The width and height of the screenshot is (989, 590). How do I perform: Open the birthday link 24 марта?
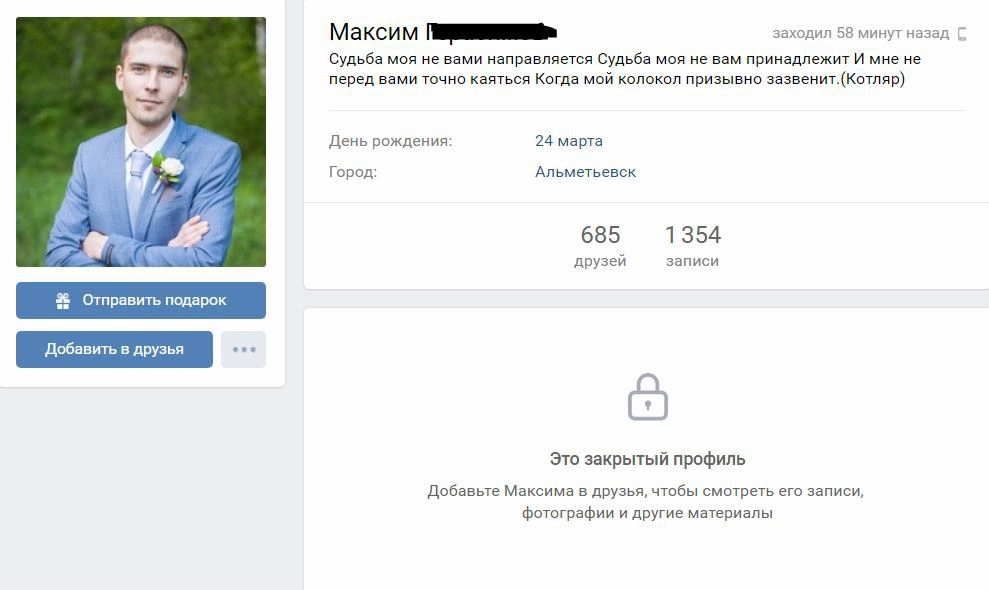(x=568, y=141)
